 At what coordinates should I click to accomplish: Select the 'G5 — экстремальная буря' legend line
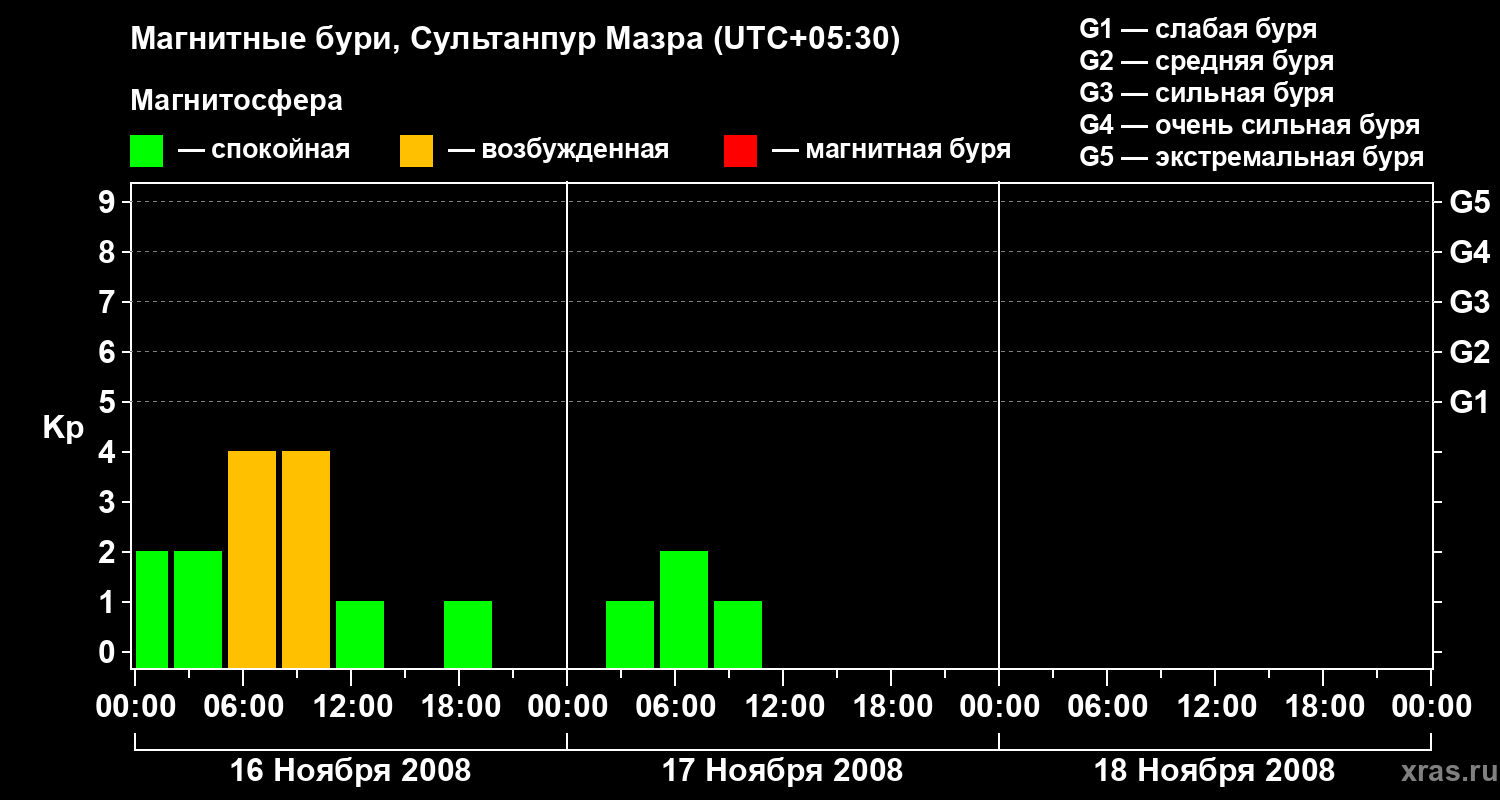(1252, 157)
